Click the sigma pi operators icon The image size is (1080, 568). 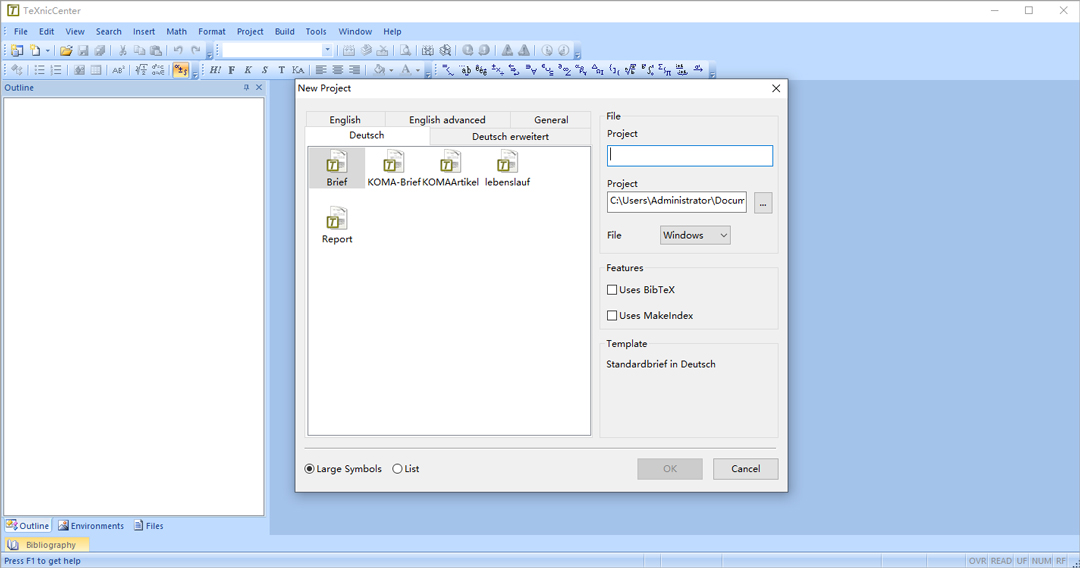665,70
